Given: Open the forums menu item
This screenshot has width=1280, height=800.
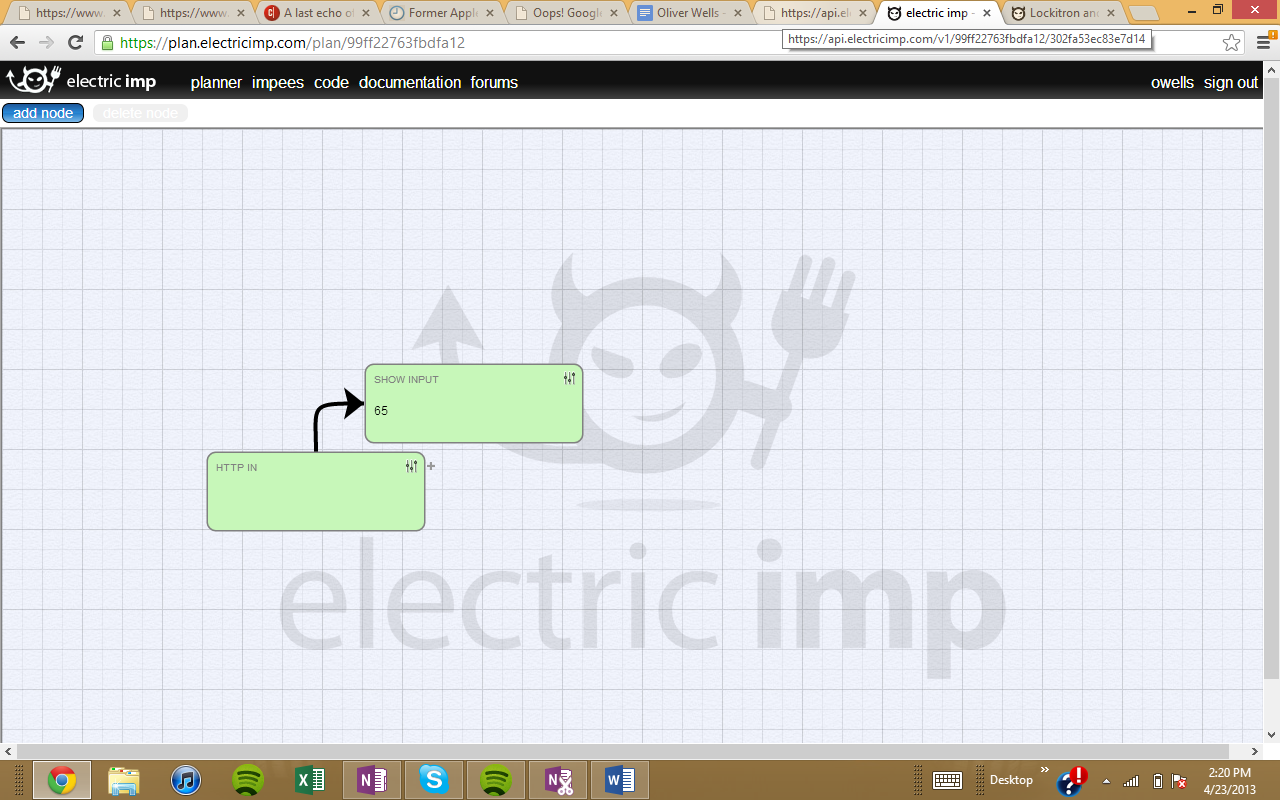Looking at the screenshot, I should 494,82.
